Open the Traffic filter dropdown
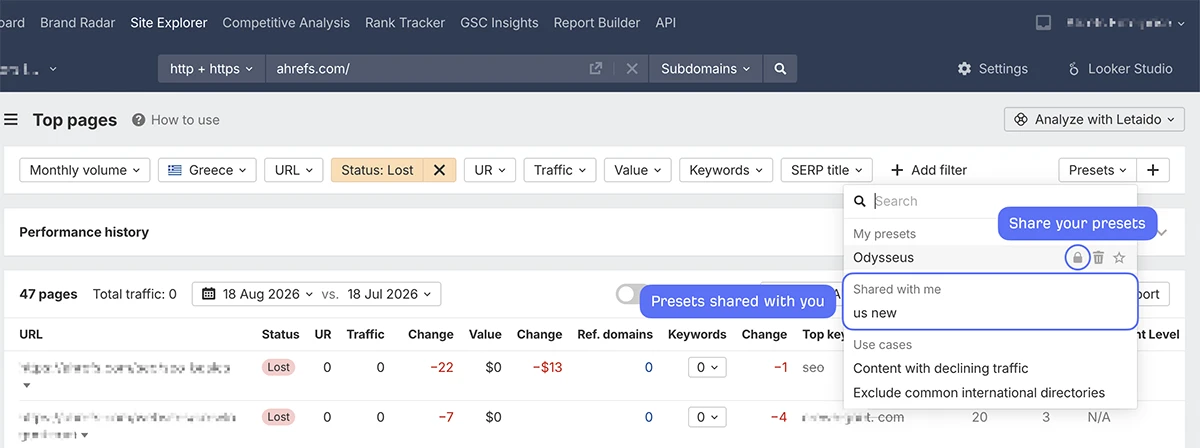This screenshot has width=1200, height=448. pyautogui.click(x=560, y=170)
